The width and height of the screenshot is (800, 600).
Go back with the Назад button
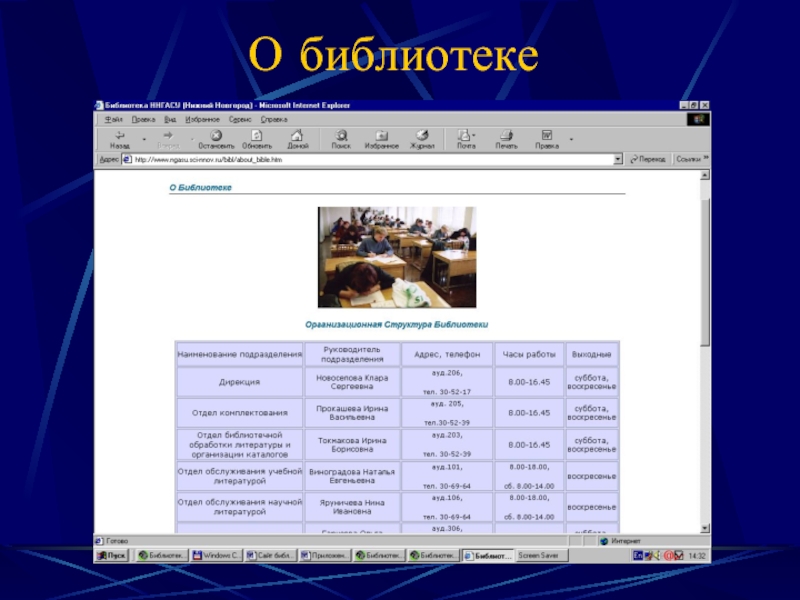[119, 139]
